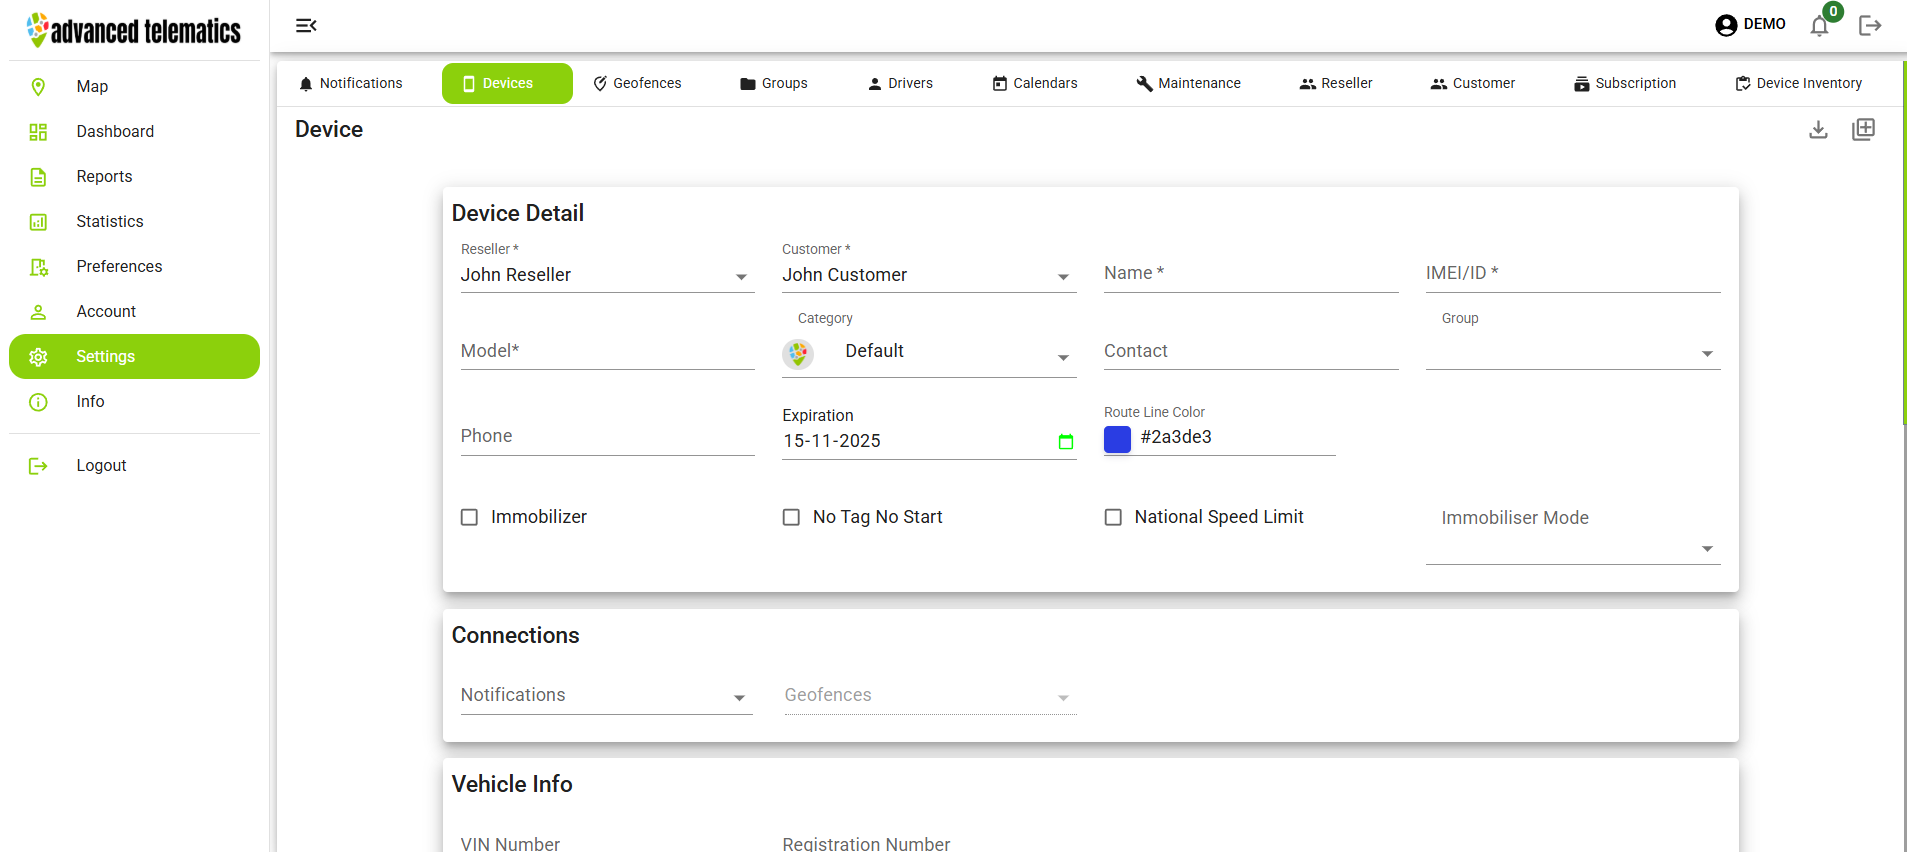
Task: Tick the No Tag No Start checkbox
Action: click(x=791, y=517)
